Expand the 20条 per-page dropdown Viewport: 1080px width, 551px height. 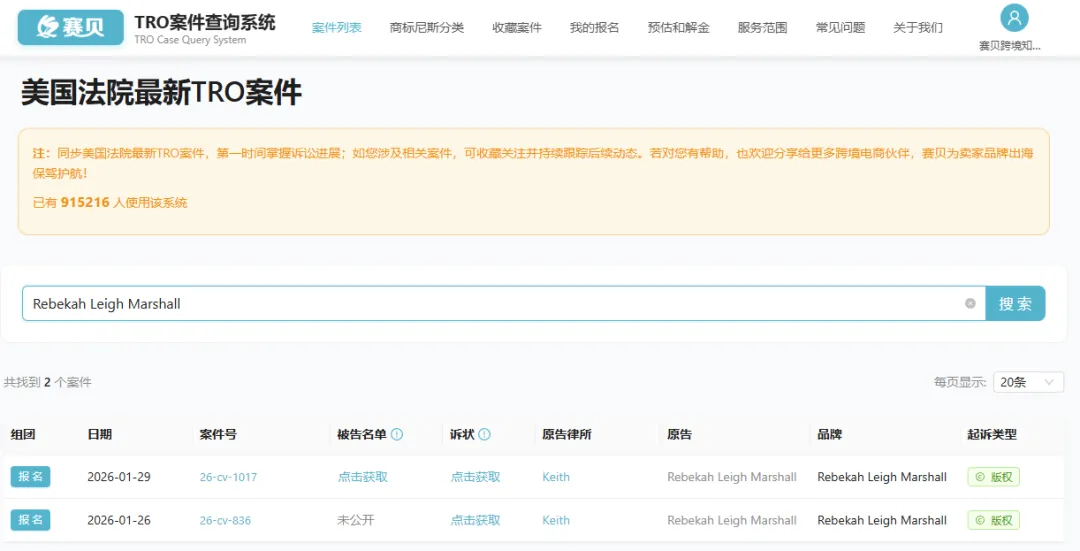(x=1028, y=382)
